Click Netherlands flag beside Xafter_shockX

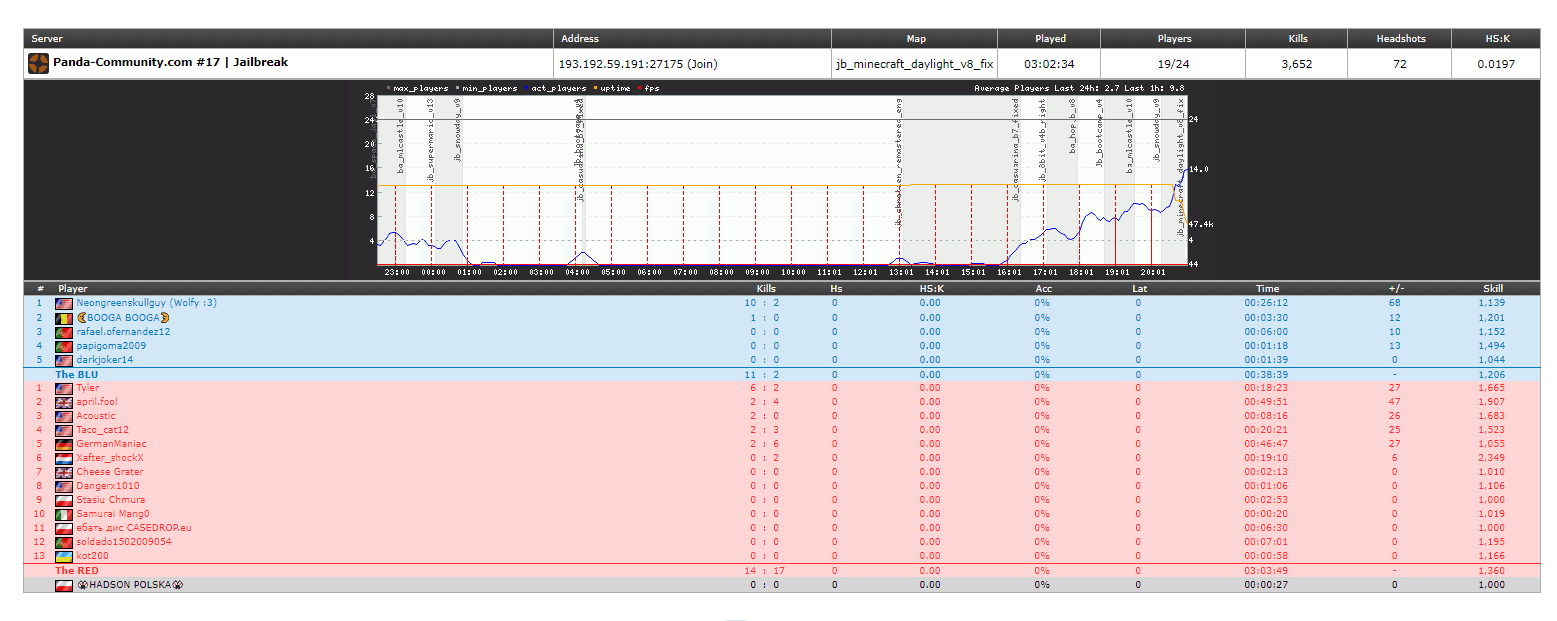coord(64,458)
